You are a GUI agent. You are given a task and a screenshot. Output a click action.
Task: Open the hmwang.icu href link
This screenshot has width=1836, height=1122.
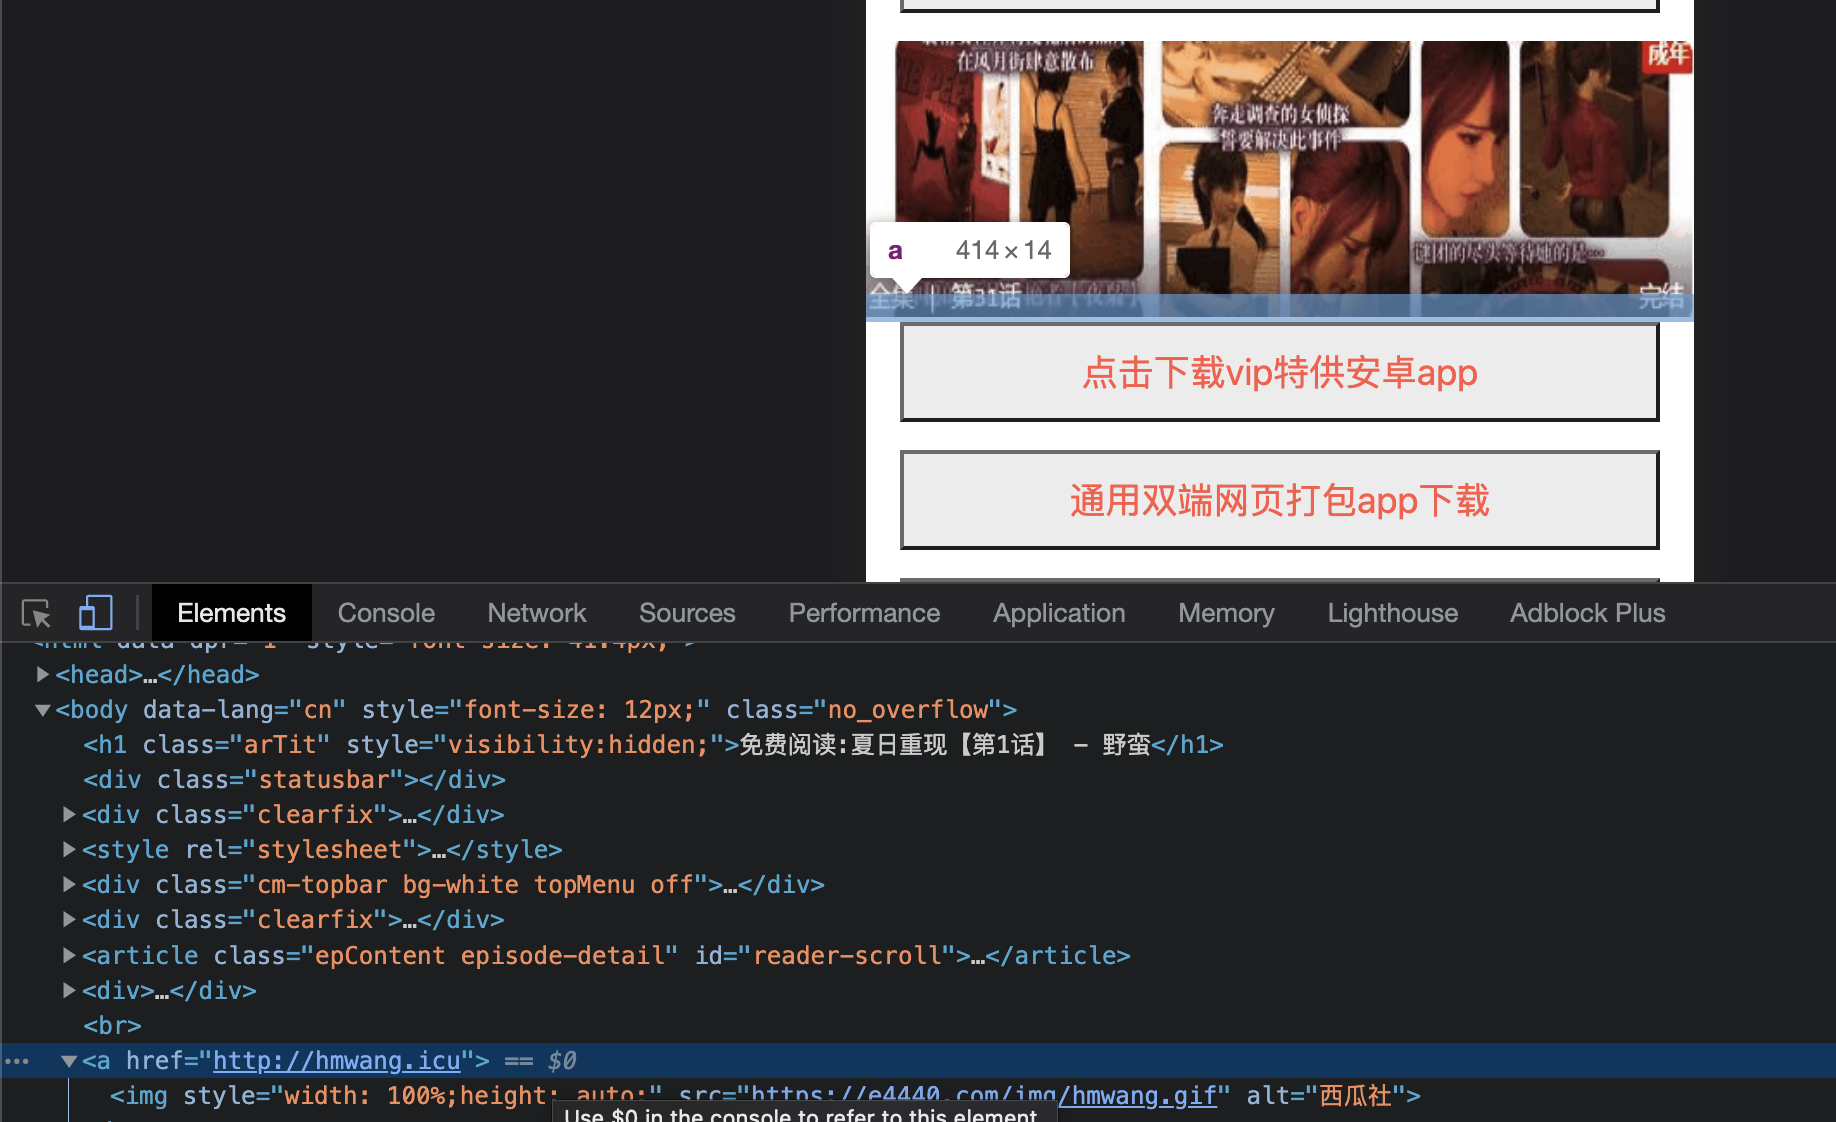pos(340,1060)
